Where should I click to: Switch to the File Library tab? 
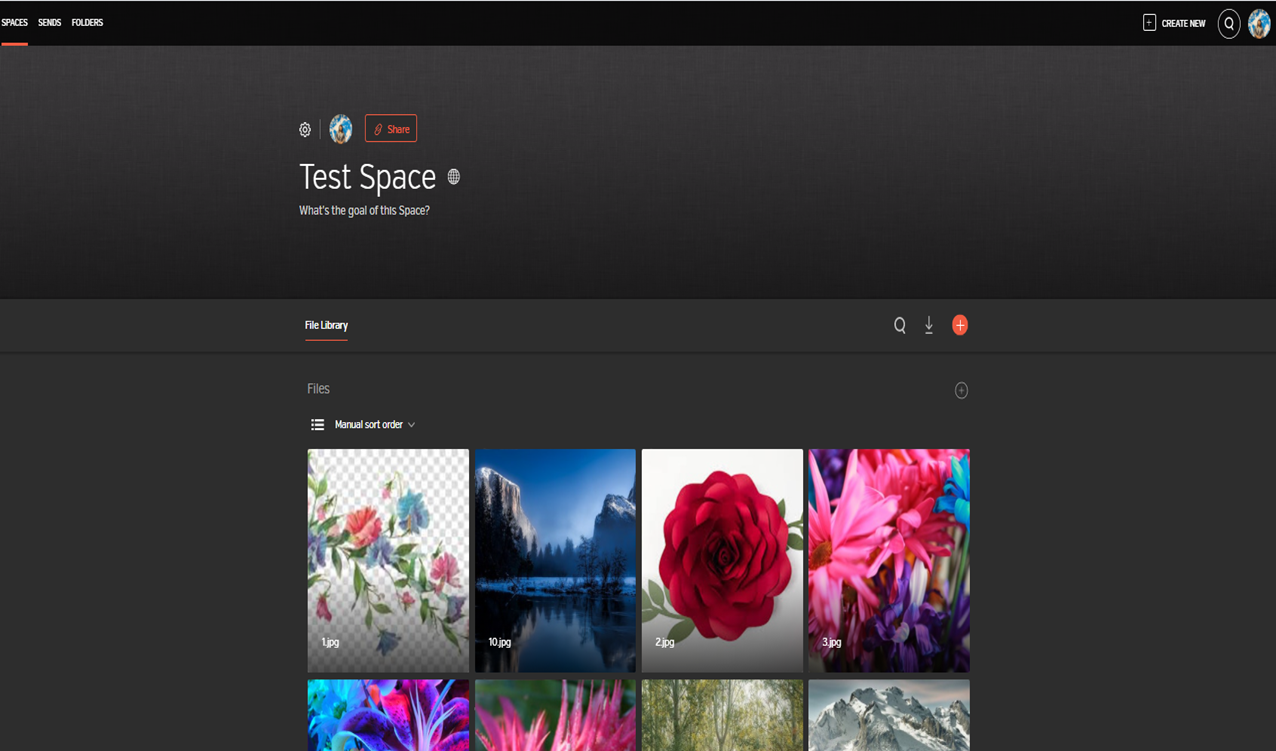point(326,325)
